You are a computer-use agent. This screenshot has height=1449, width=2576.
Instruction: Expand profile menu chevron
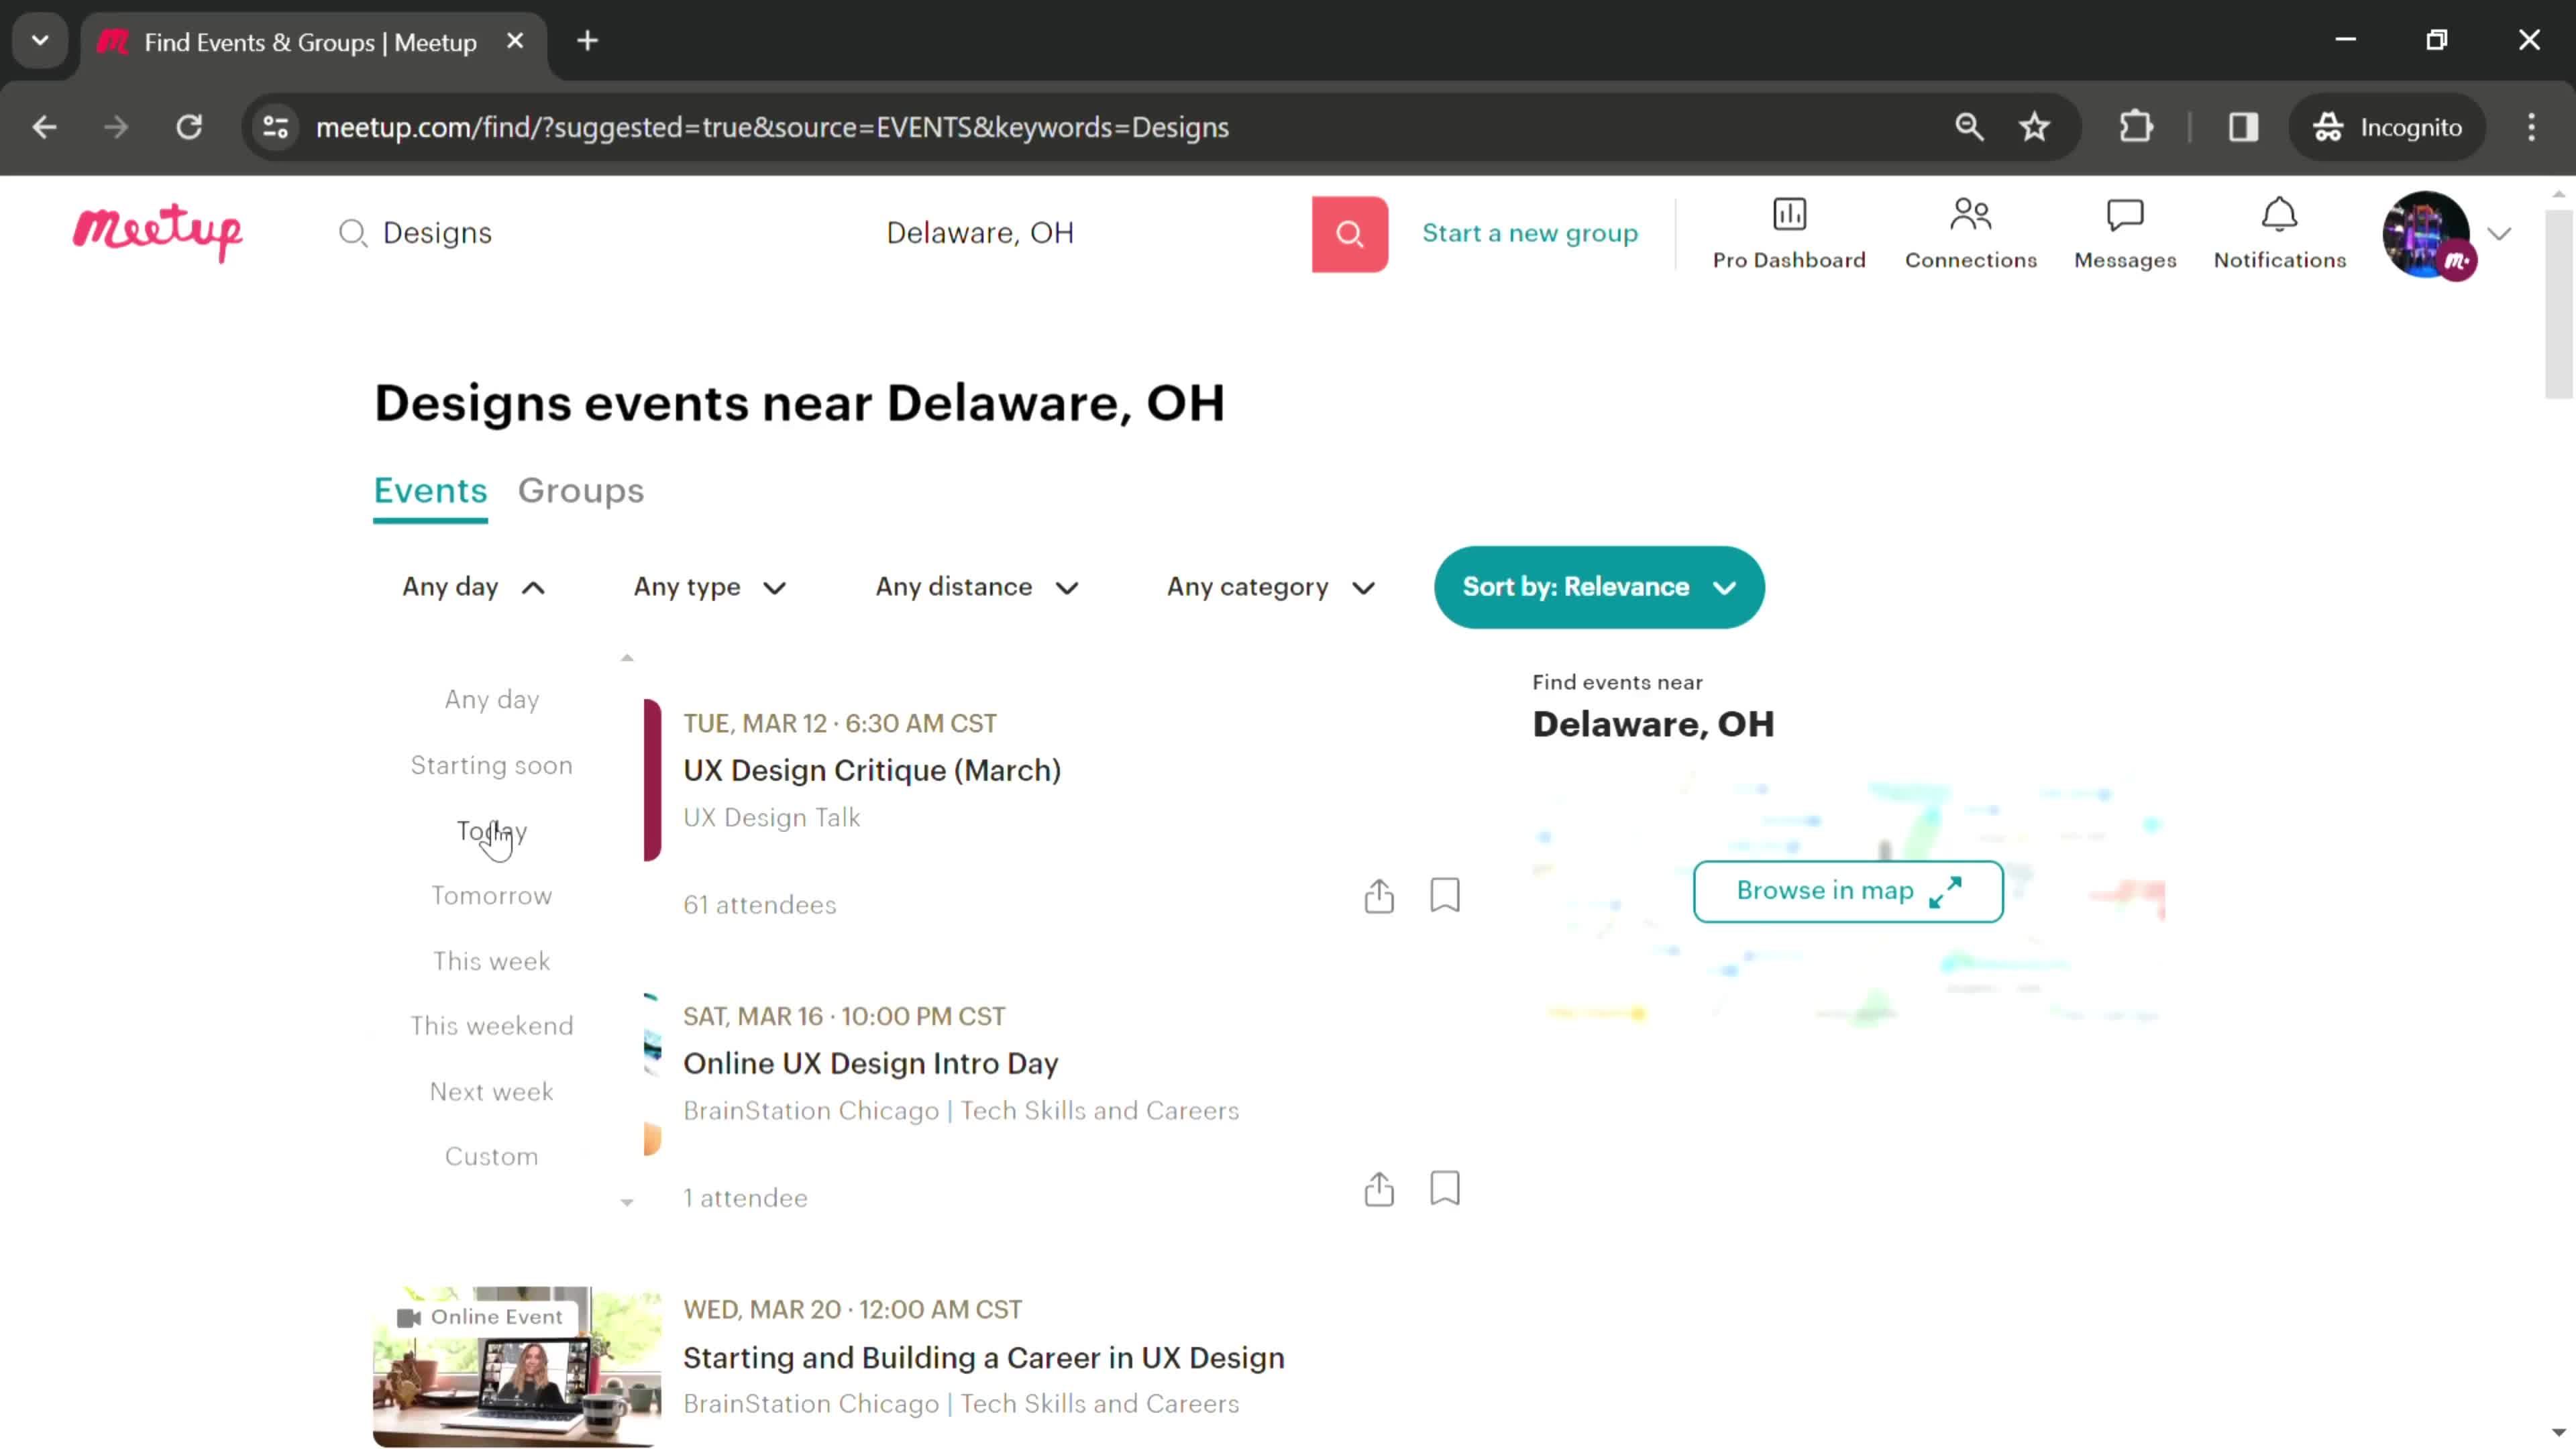(2499, 234)
